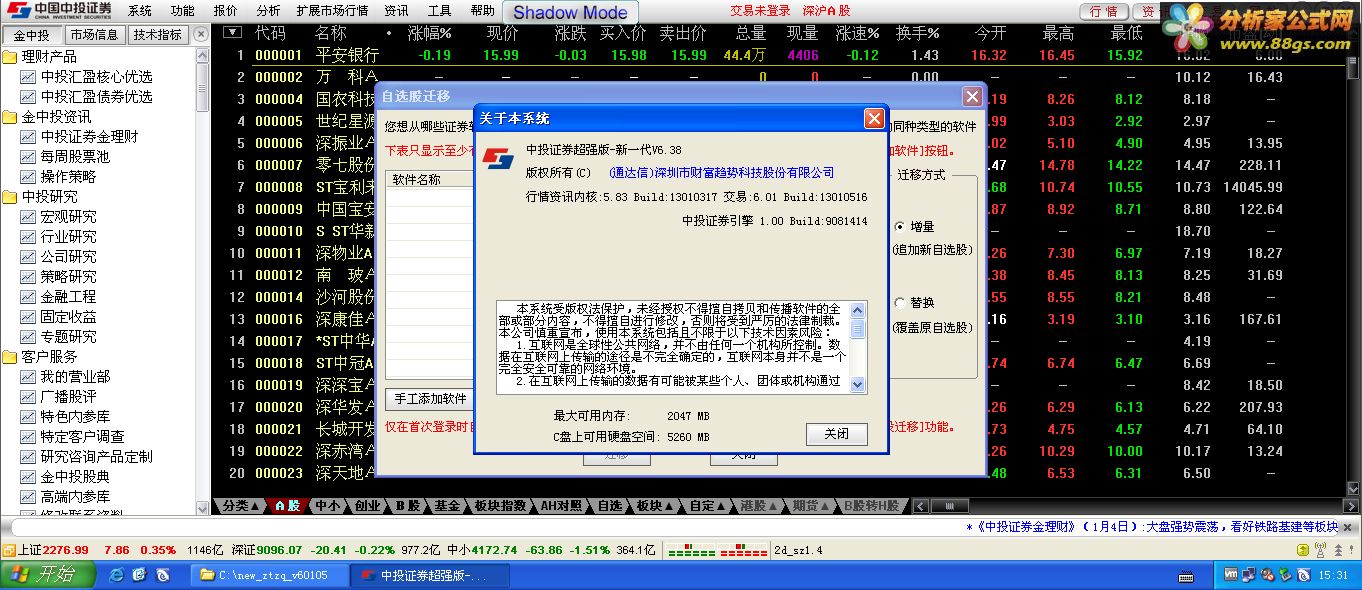Select the 增量 migration radio button
The width and height of the screenshot is (1362, 590).
pyautogui.click(x=900, y=227)
